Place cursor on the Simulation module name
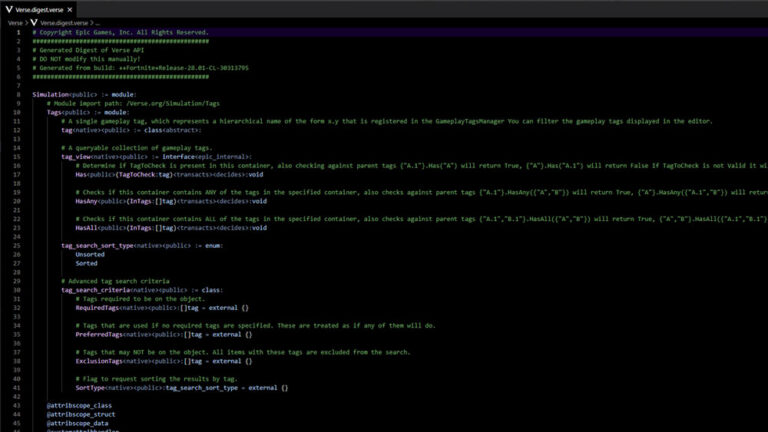This screenshot has width=768, height=432. point(50,93)
